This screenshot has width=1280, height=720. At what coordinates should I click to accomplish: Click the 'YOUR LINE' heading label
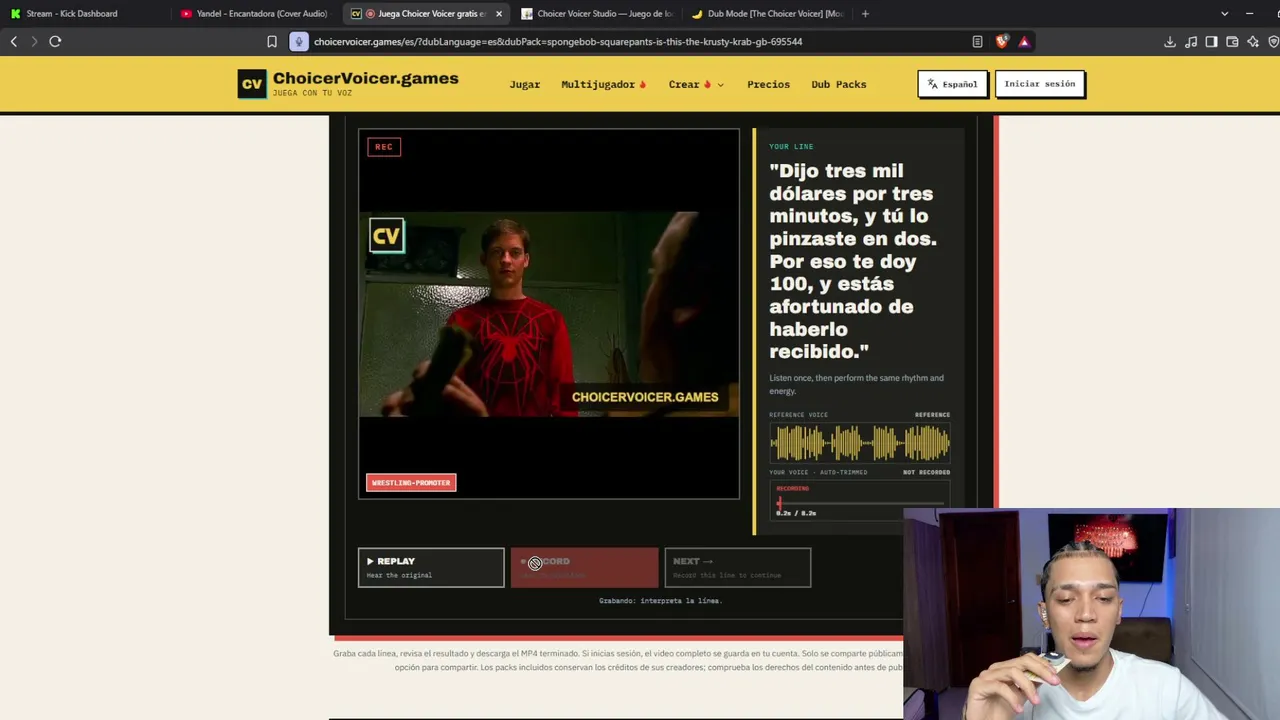791,147
